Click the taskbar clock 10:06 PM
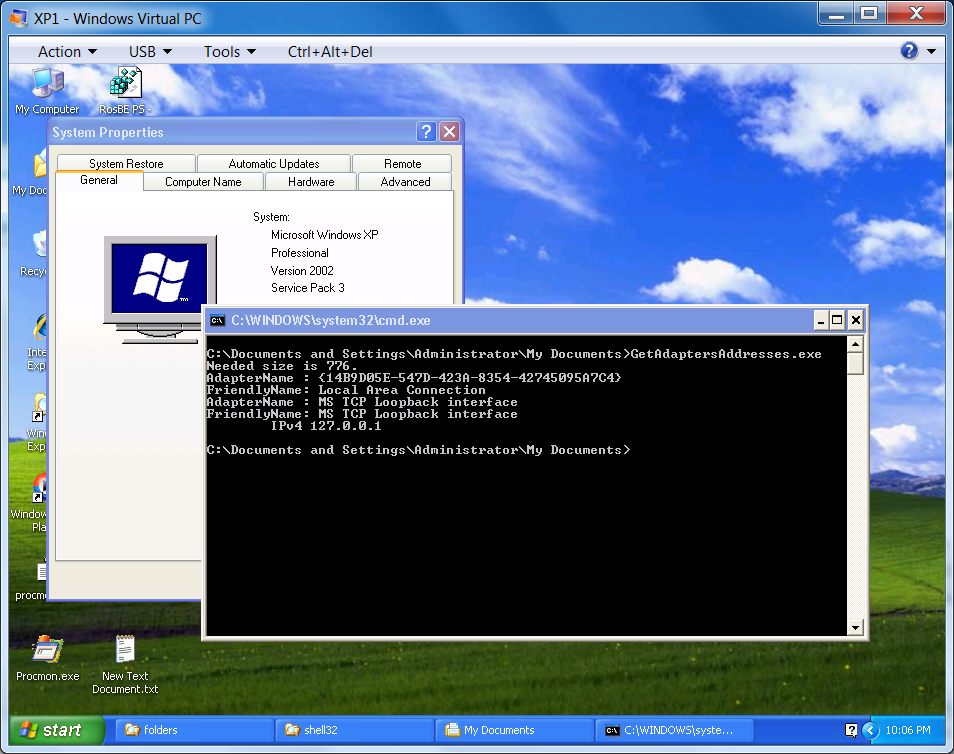Screen dimensions: 954x754 point(908,730)
